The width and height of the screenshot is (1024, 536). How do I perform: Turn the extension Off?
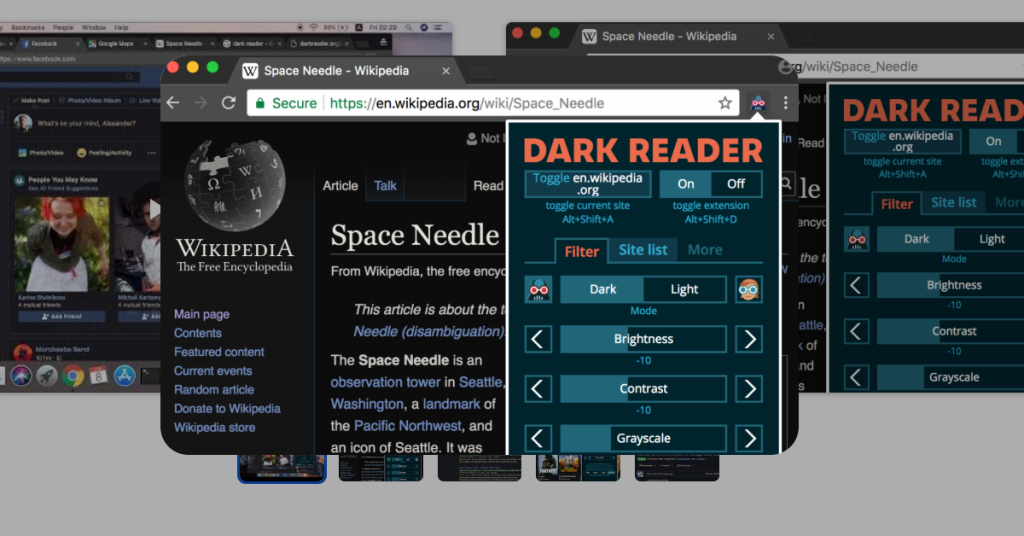click(736, 184)
